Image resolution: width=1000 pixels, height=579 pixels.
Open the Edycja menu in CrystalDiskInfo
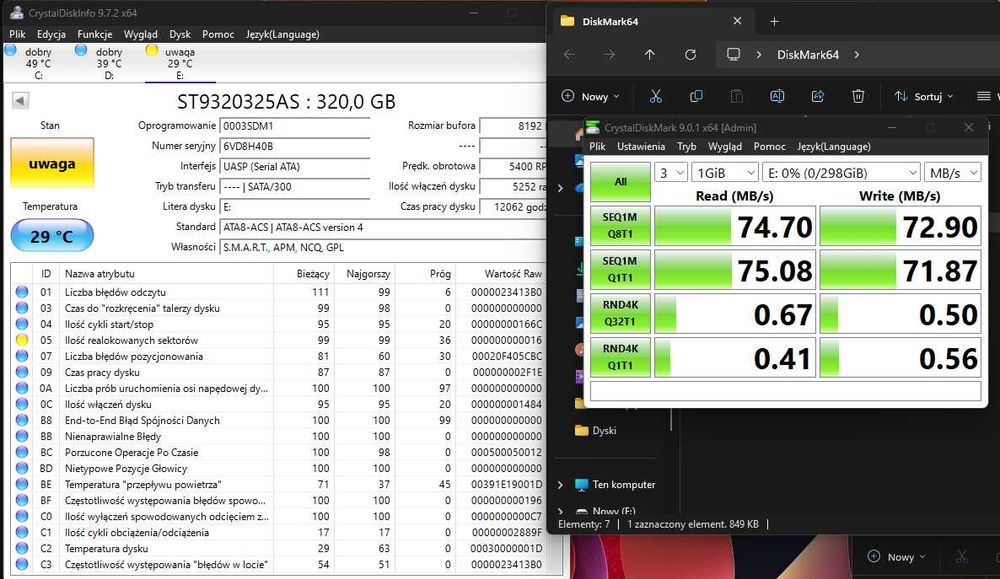(51, 34)
